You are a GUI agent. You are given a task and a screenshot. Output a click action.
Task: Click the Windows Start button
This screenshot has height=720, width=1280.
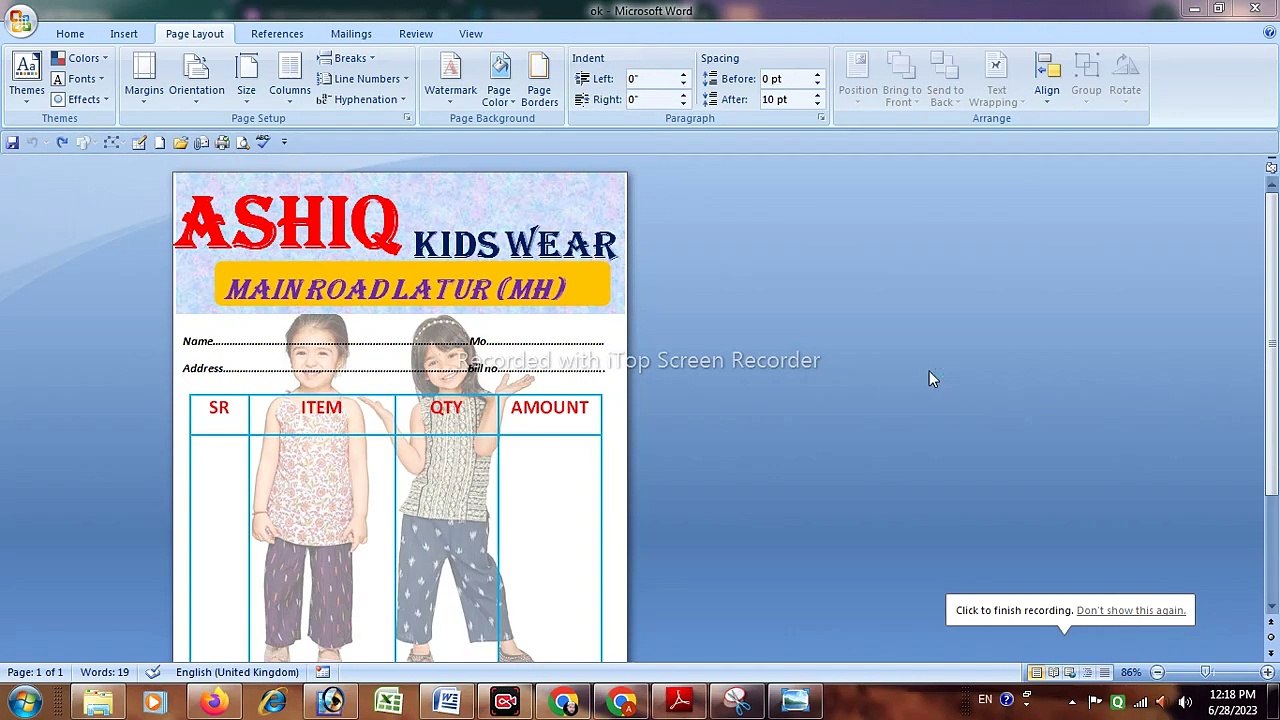click(24, 701)
